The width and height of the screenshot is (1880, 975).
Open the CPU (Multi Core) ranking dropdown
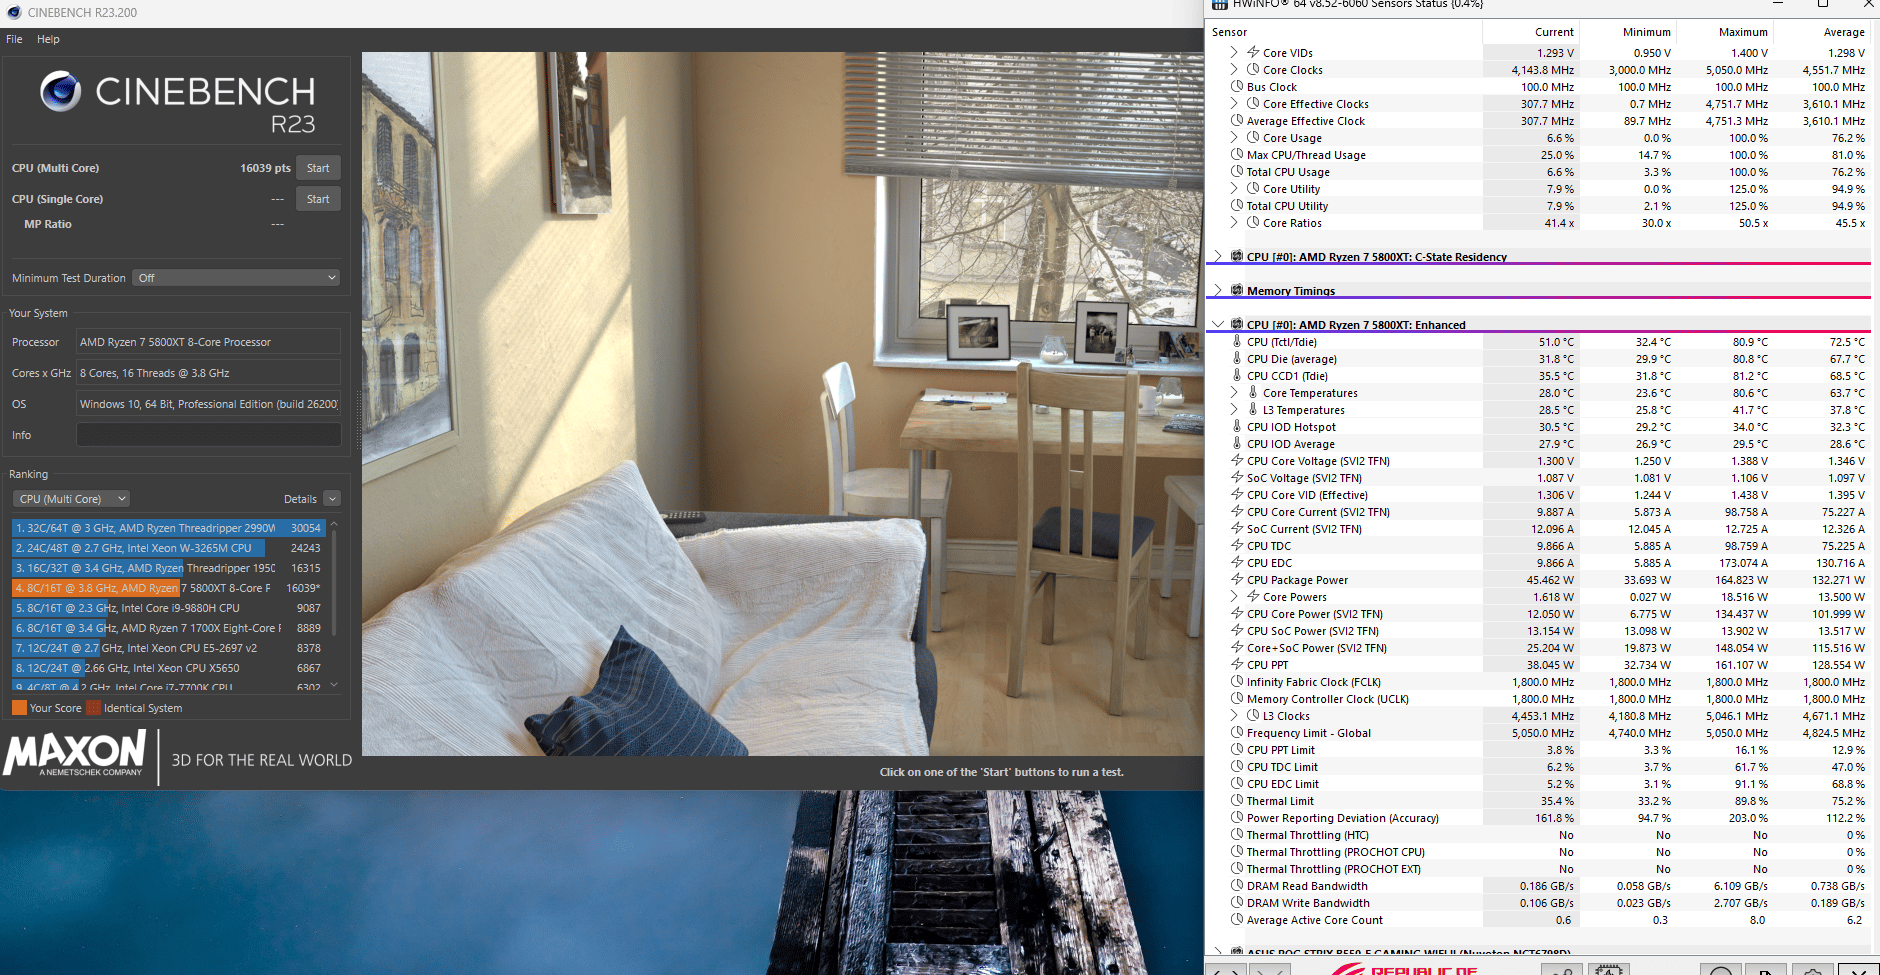coord(71,499)
